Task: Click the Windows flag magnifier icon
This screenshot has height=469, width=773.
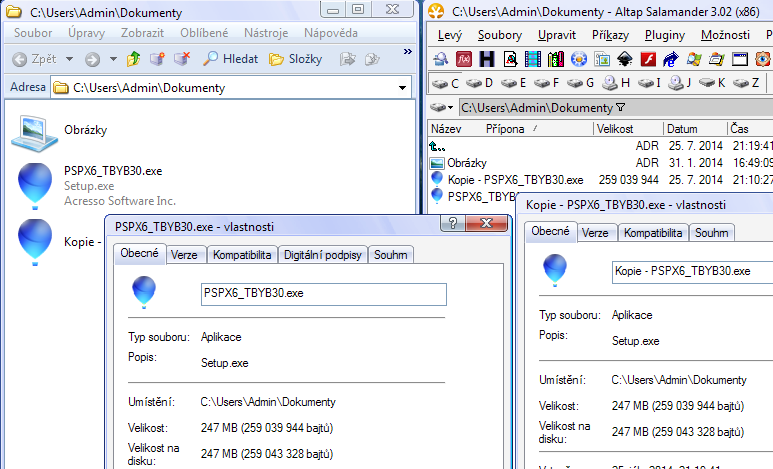Action: coord(694,60)
